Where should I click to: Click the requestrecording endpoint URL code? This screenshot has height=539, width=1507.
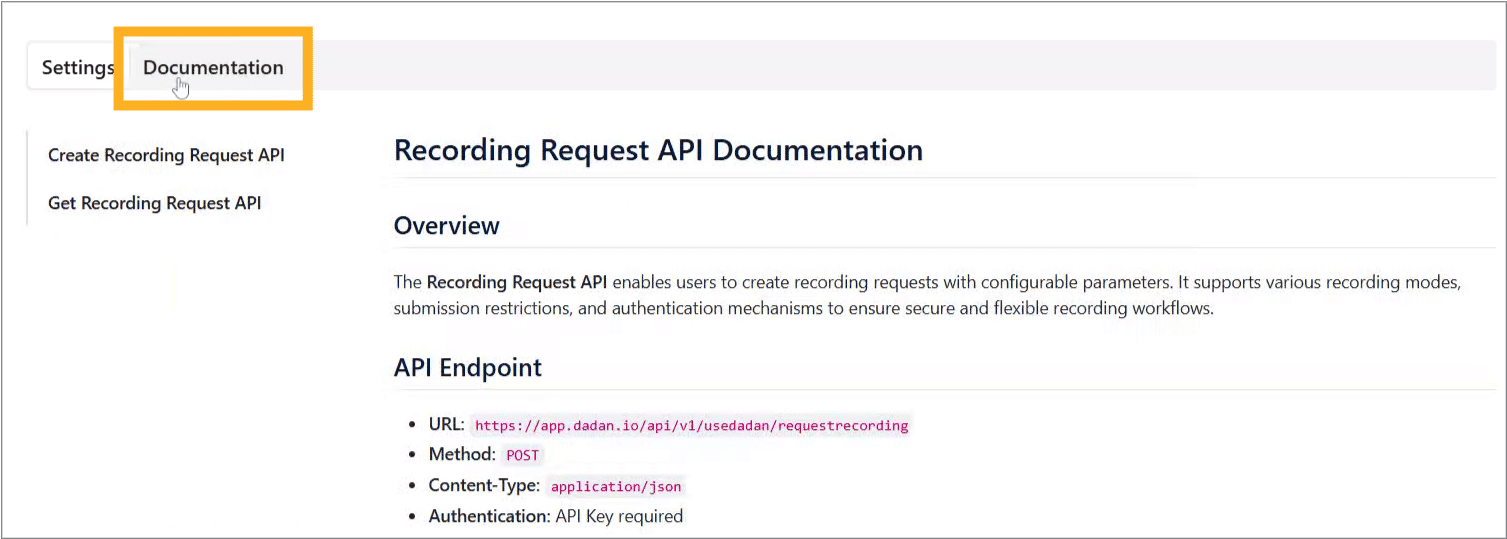(x=691, y=425)
